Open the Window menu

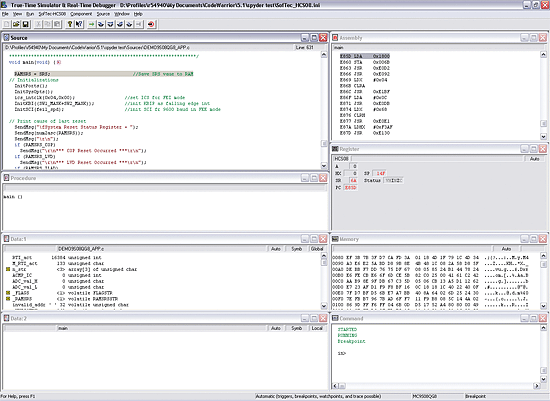(x=122, y=14)
